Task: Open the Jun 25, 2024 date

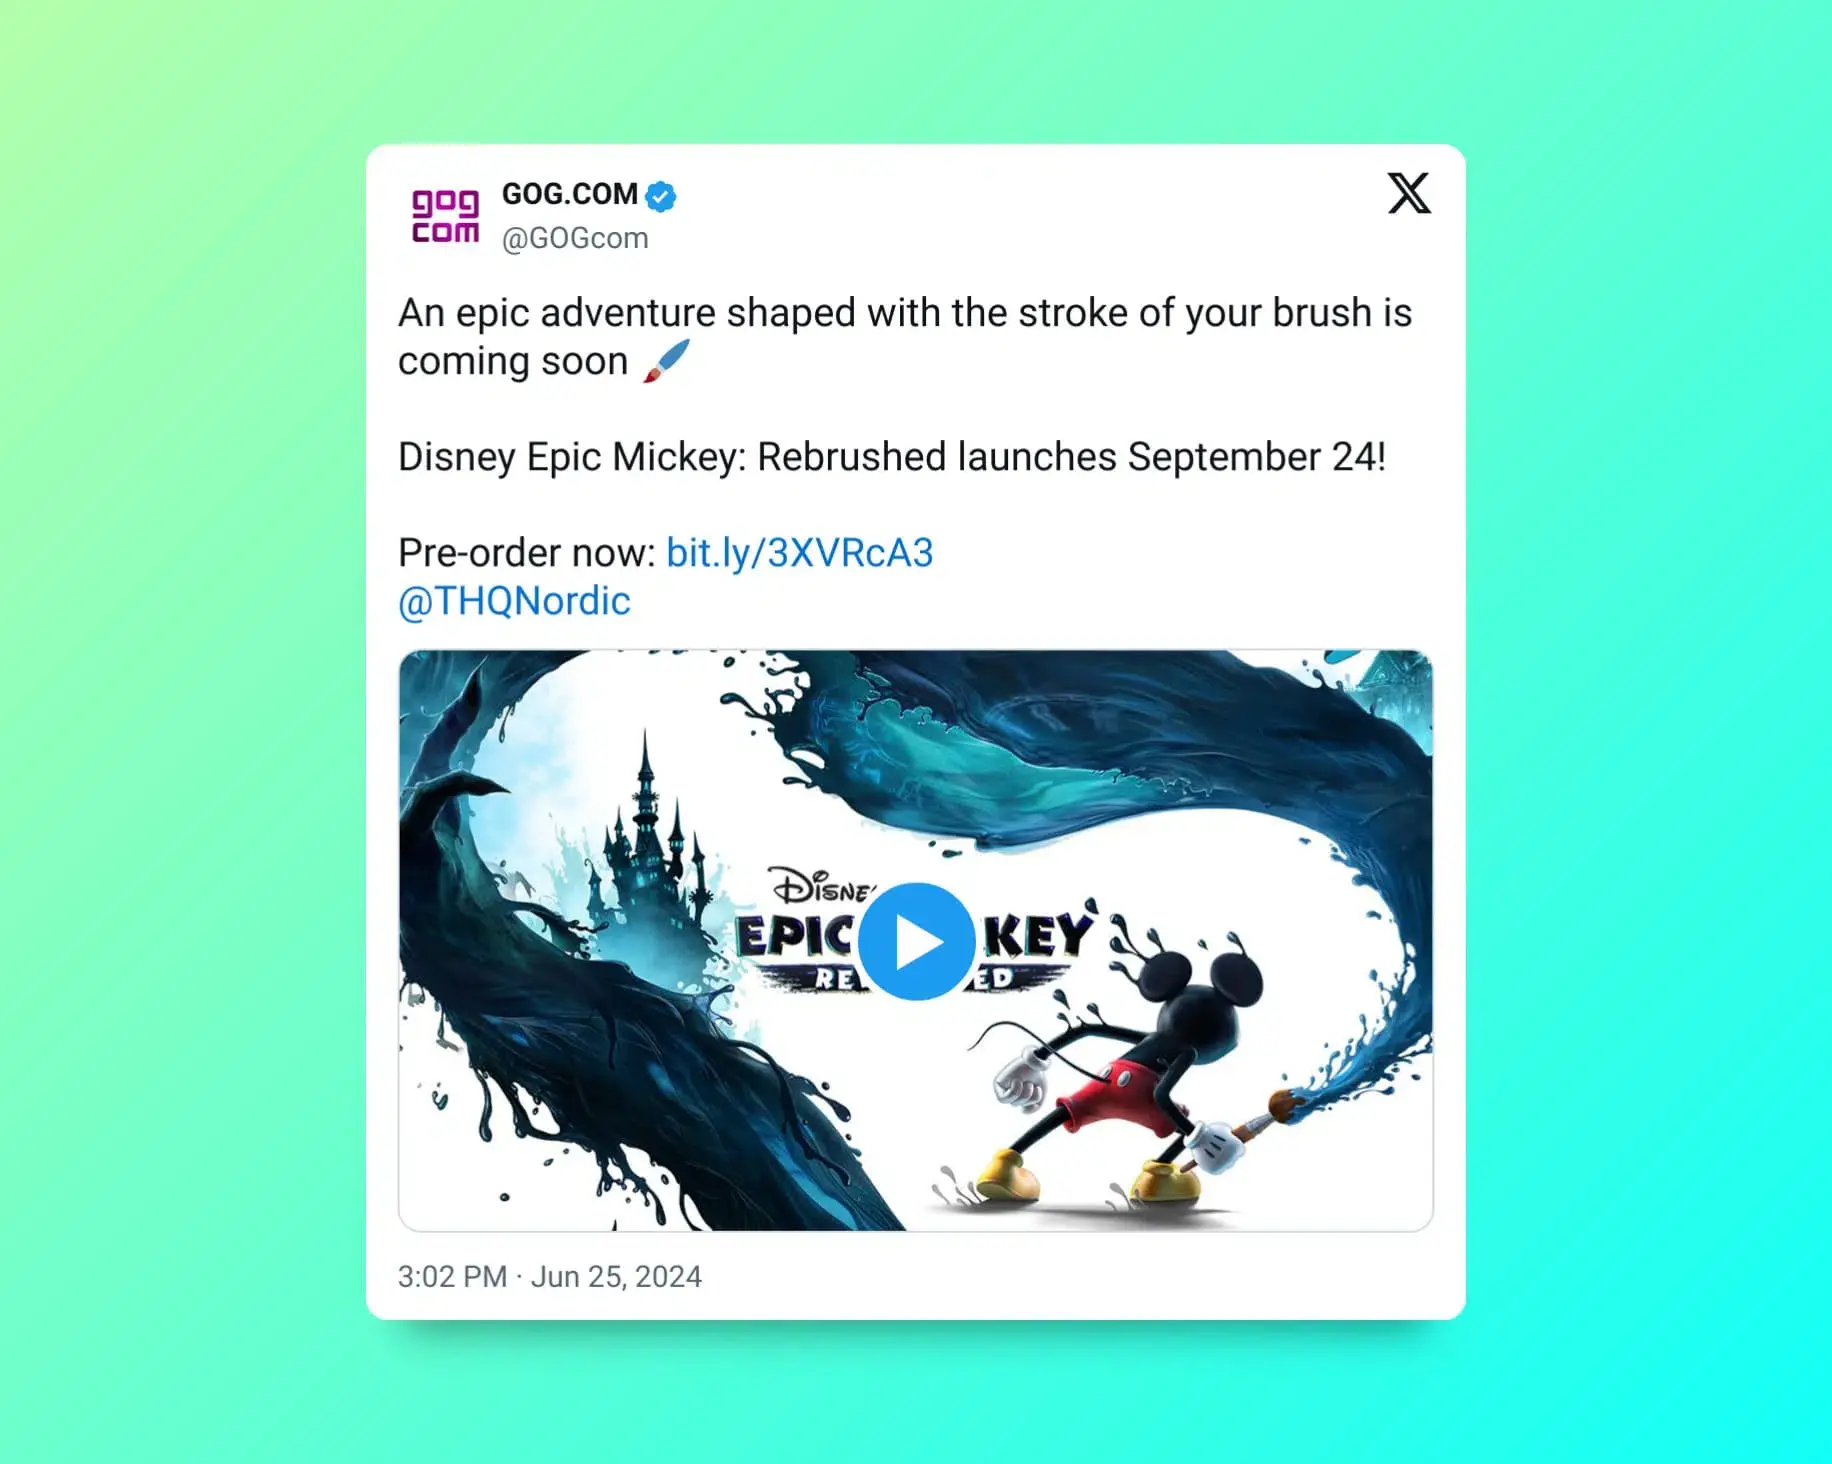Action: (x=616, y=1277)
